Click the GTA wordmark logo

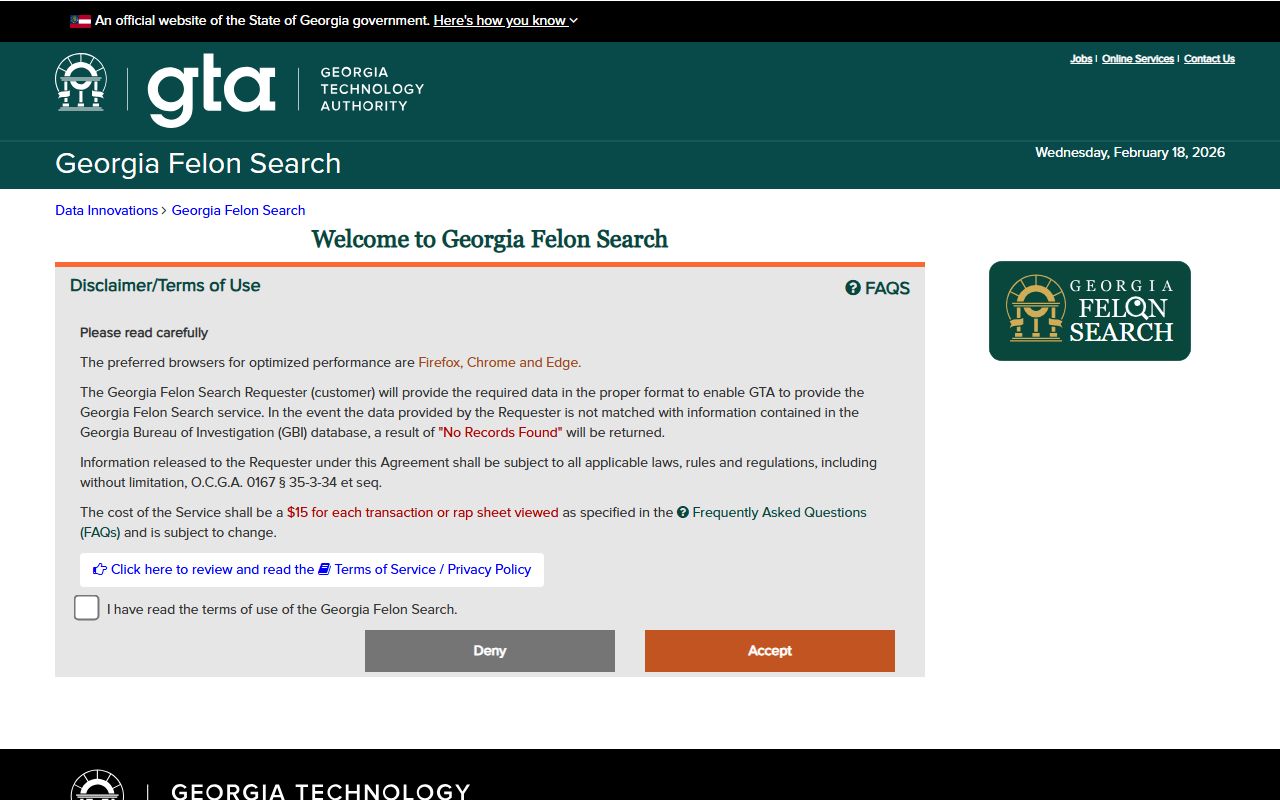pyautogui.click(x=211, y=92)
